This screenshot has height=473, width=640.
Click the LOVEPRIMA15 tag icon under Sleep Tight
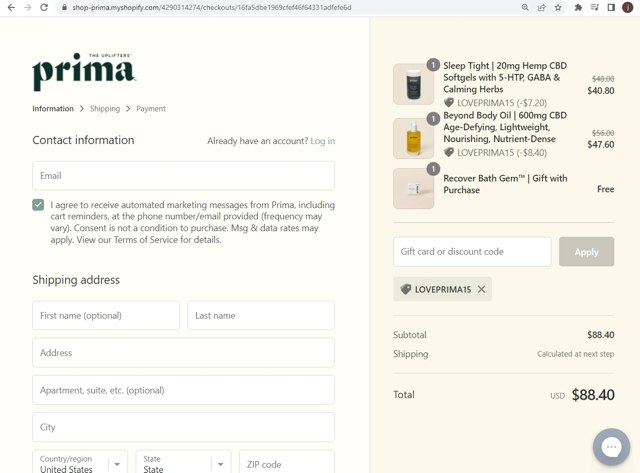(x=449, y=102)
